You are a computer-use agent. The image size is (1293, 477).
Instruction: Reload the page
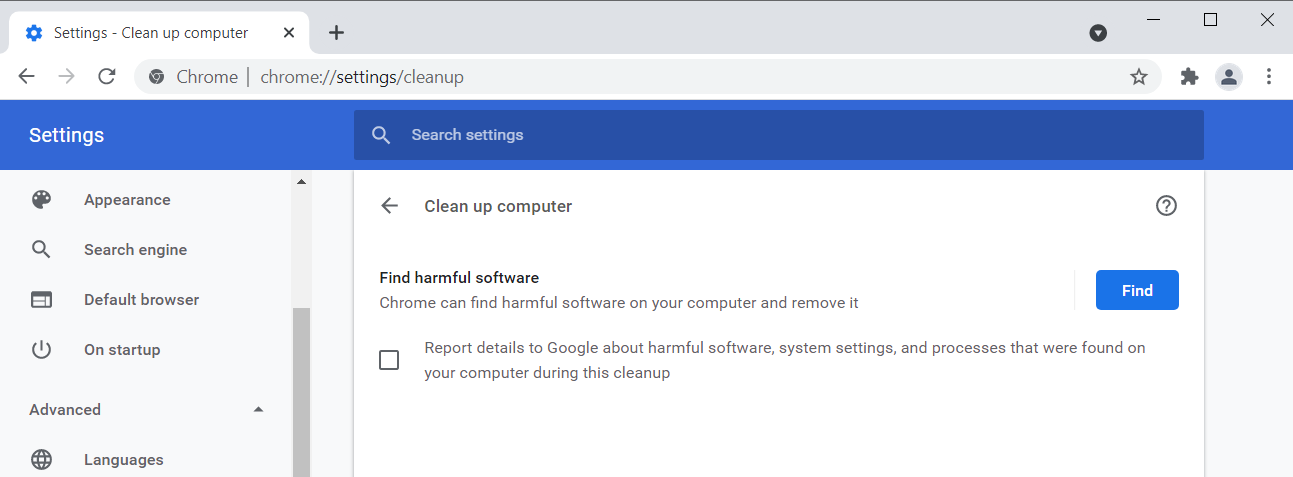click(x=107, y=77)
